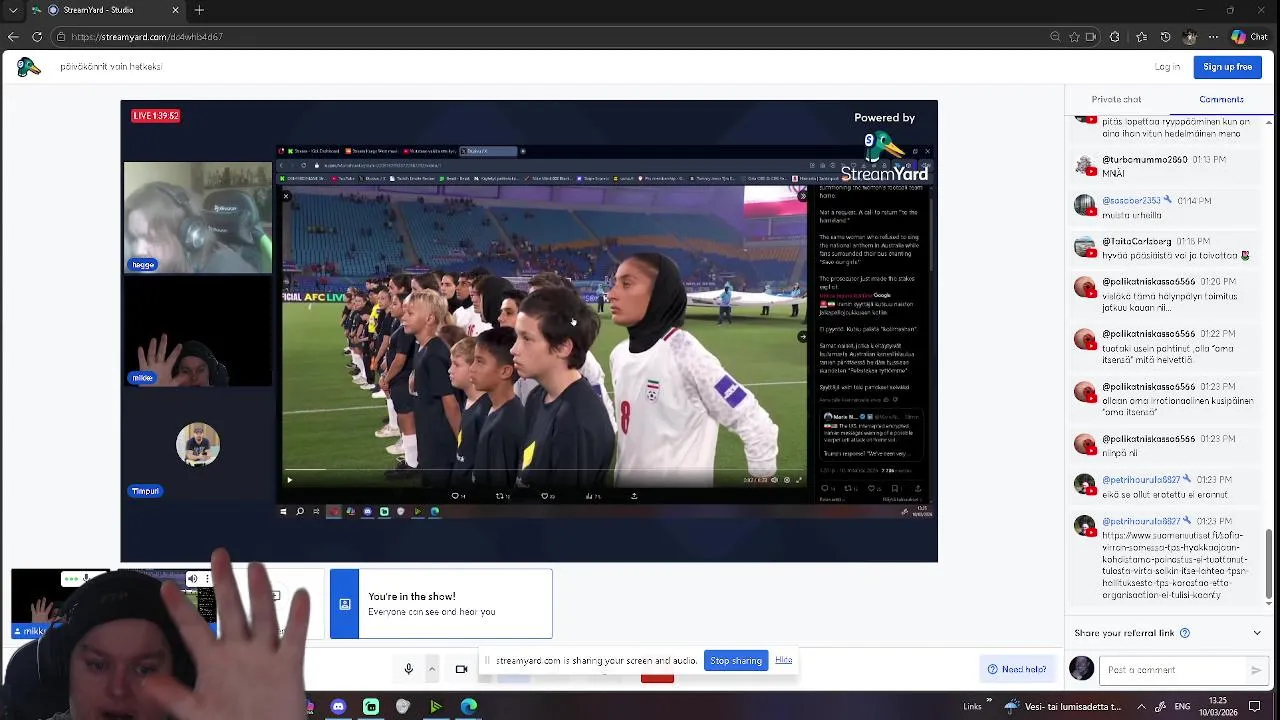Screen dimensions: 1280x720
Task: Open the browser extensions menu
Action: point(1115,37)
